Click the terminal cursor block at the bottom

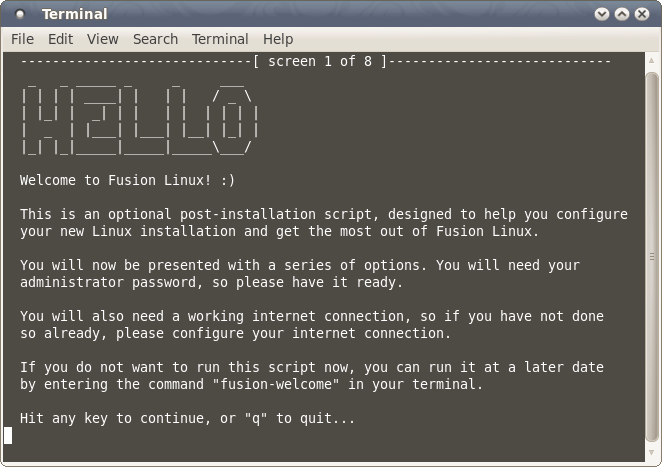tap(8, 435)
